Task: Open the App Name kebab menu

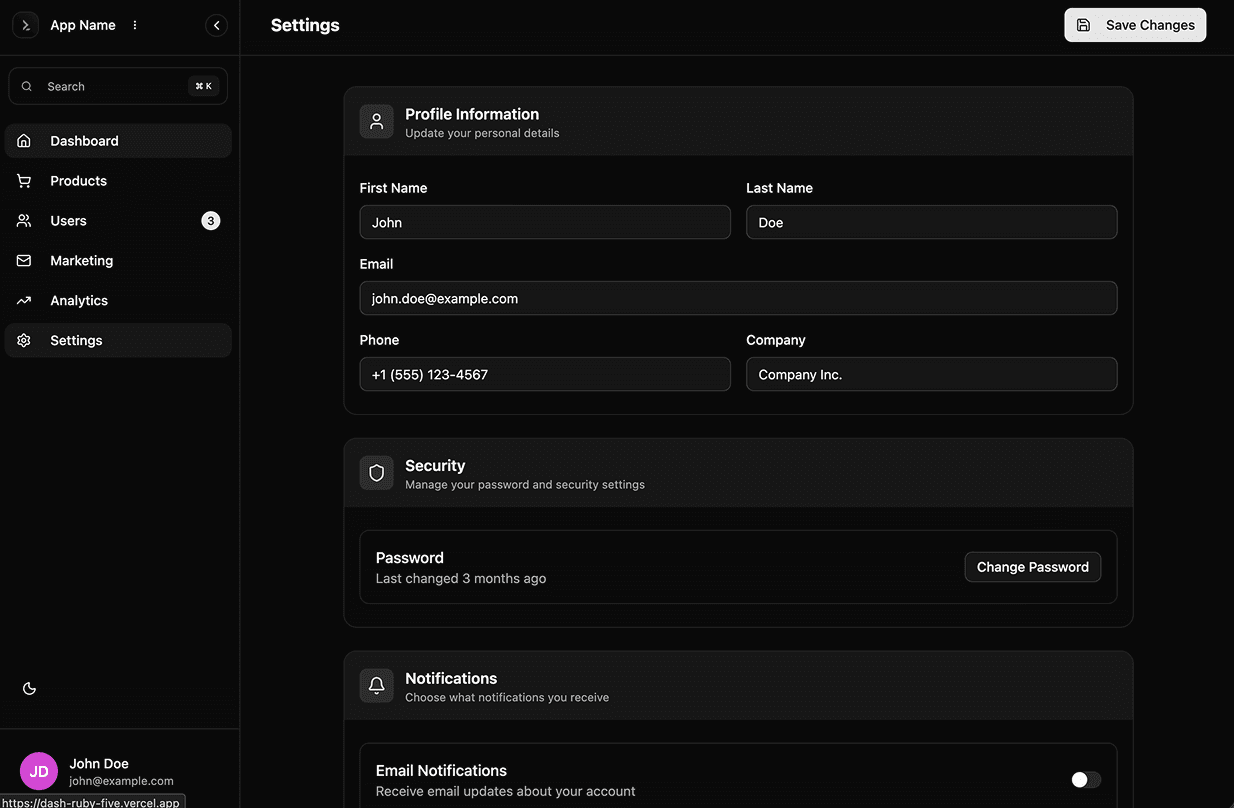Action: click(134, 24)
